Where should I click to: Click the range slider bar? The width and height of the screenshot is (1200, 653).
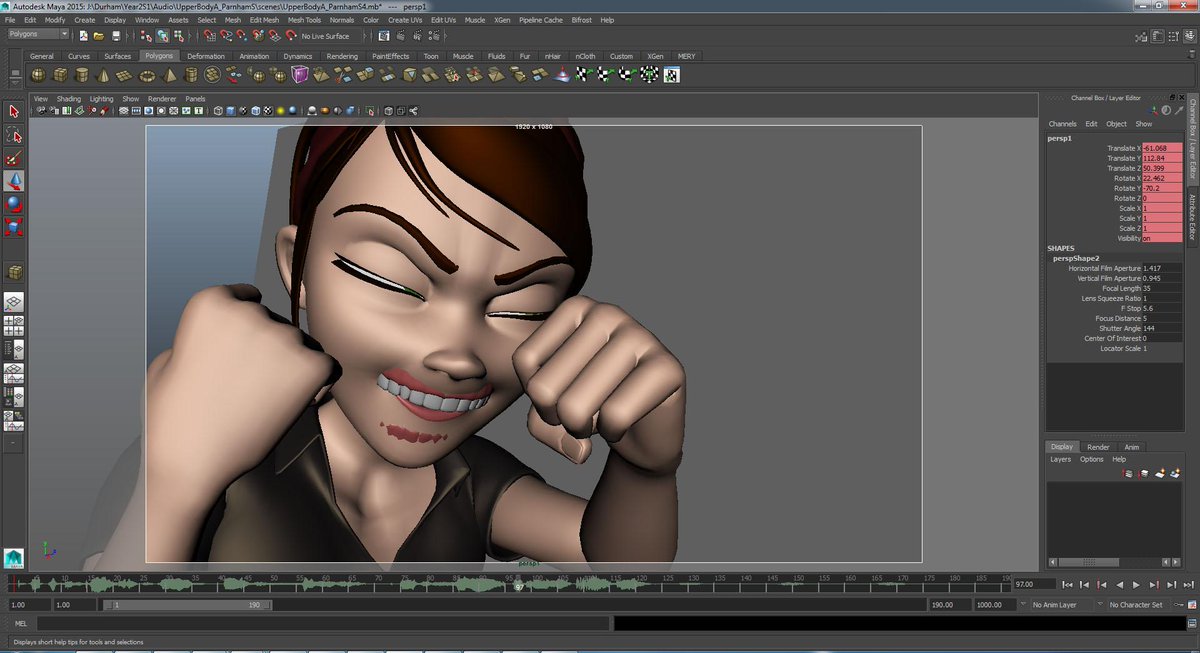[x=187, y=605]
